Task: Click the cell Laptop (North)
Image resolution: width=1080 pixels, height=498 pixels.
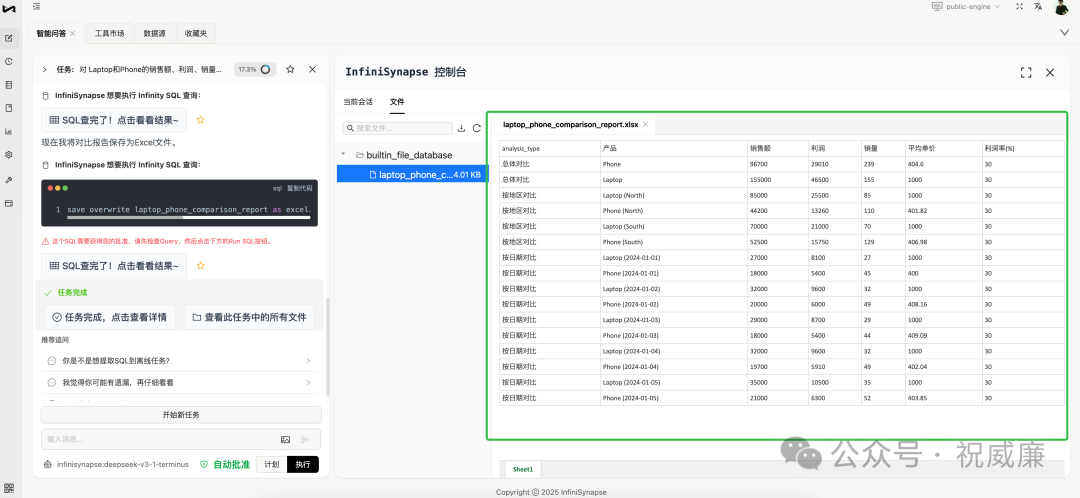Action: [x=674, y=195]
